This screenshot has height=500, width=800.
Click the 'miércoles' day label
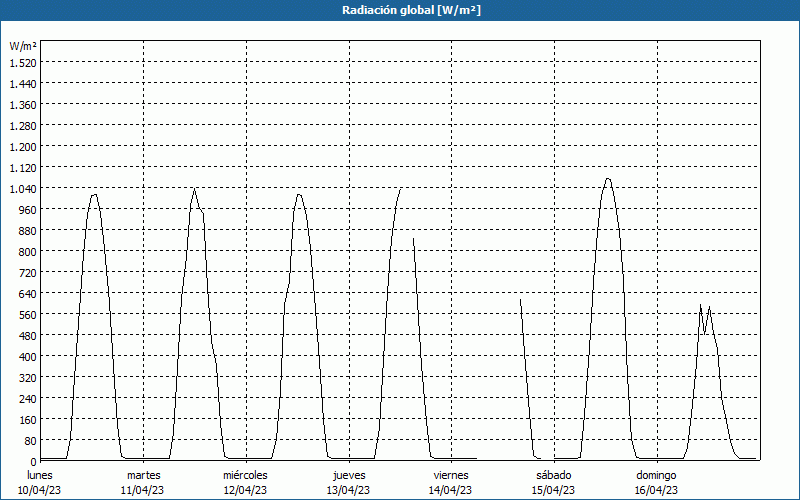click(245, 475)
